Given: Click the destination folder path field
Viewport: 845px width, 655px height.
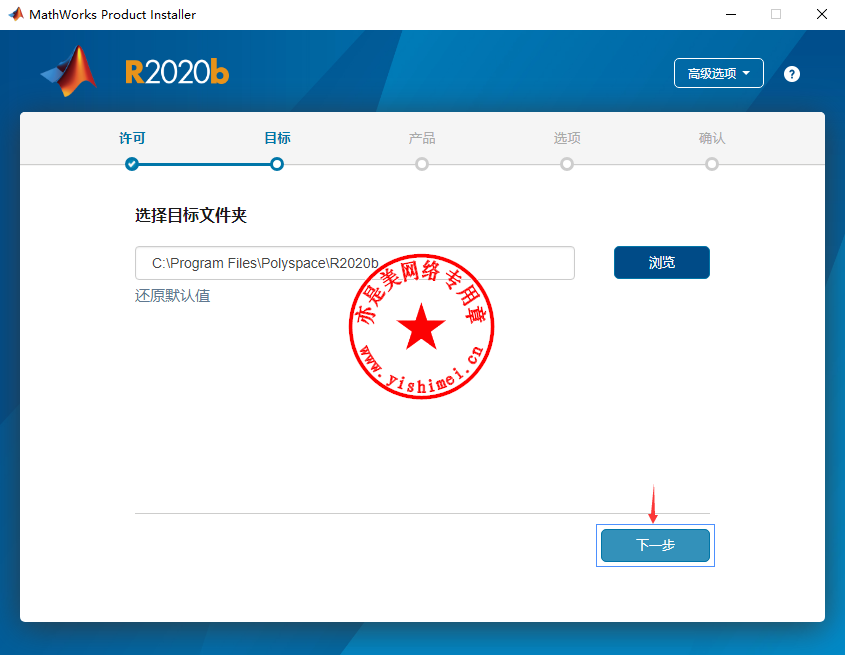Looking at the screenshot, I should tap(355, 263).
